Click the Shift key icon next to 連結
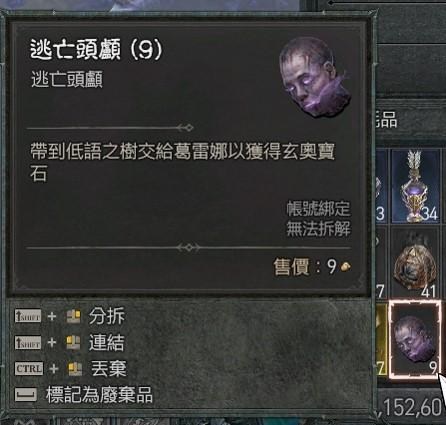The image size is (446, 425). 28,343
